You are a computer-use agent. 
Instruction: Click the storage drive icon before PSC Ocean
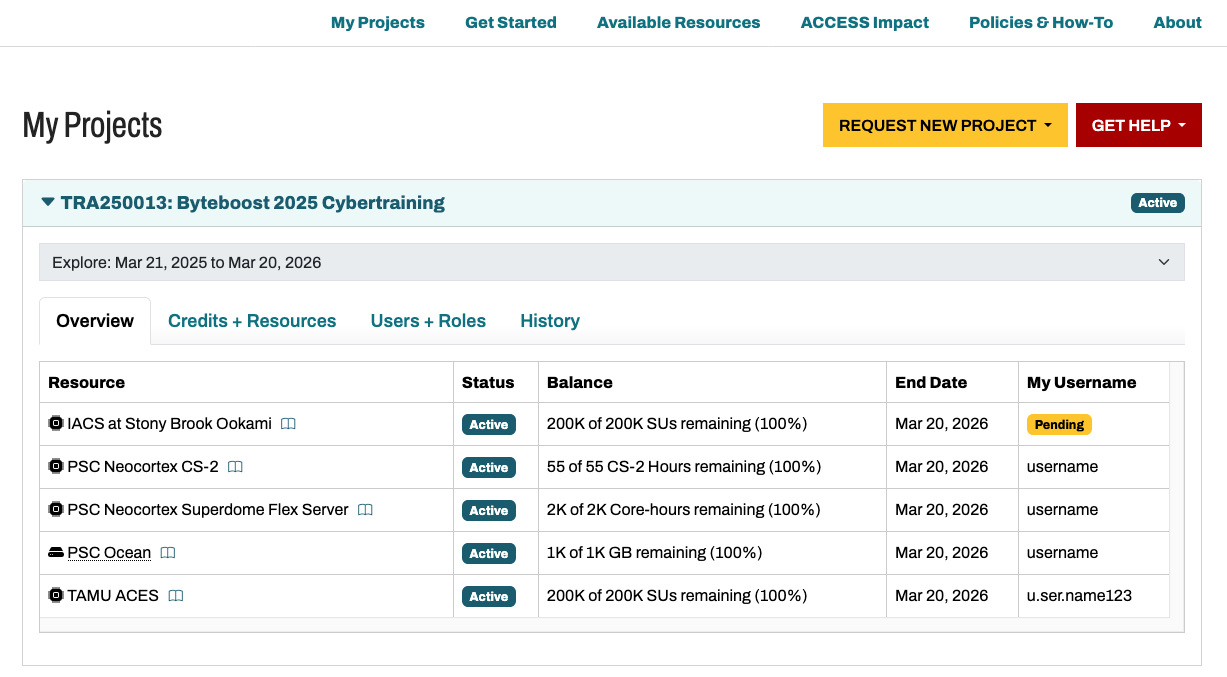click(56, 553)
